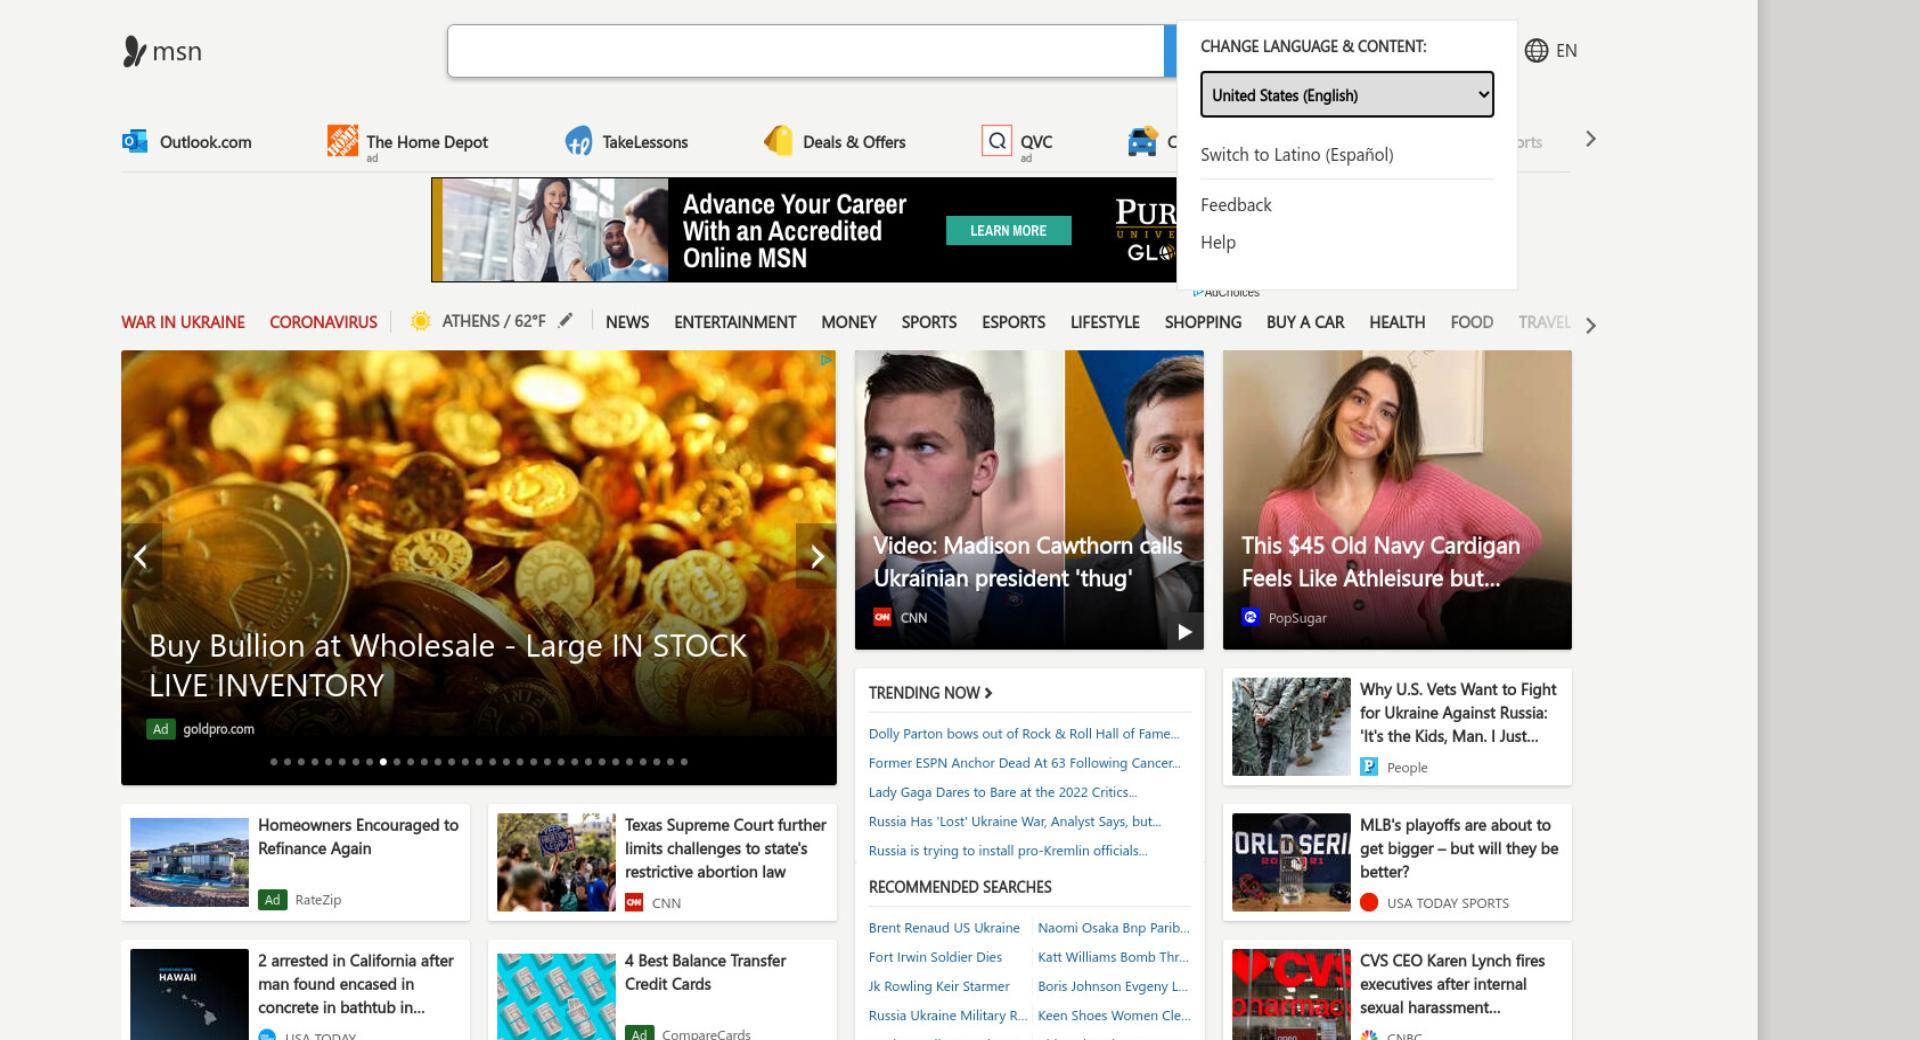Viewport: 1920px width, 1040px height.
Task: Open Feedback from language menu
Action: (1236, 204)
